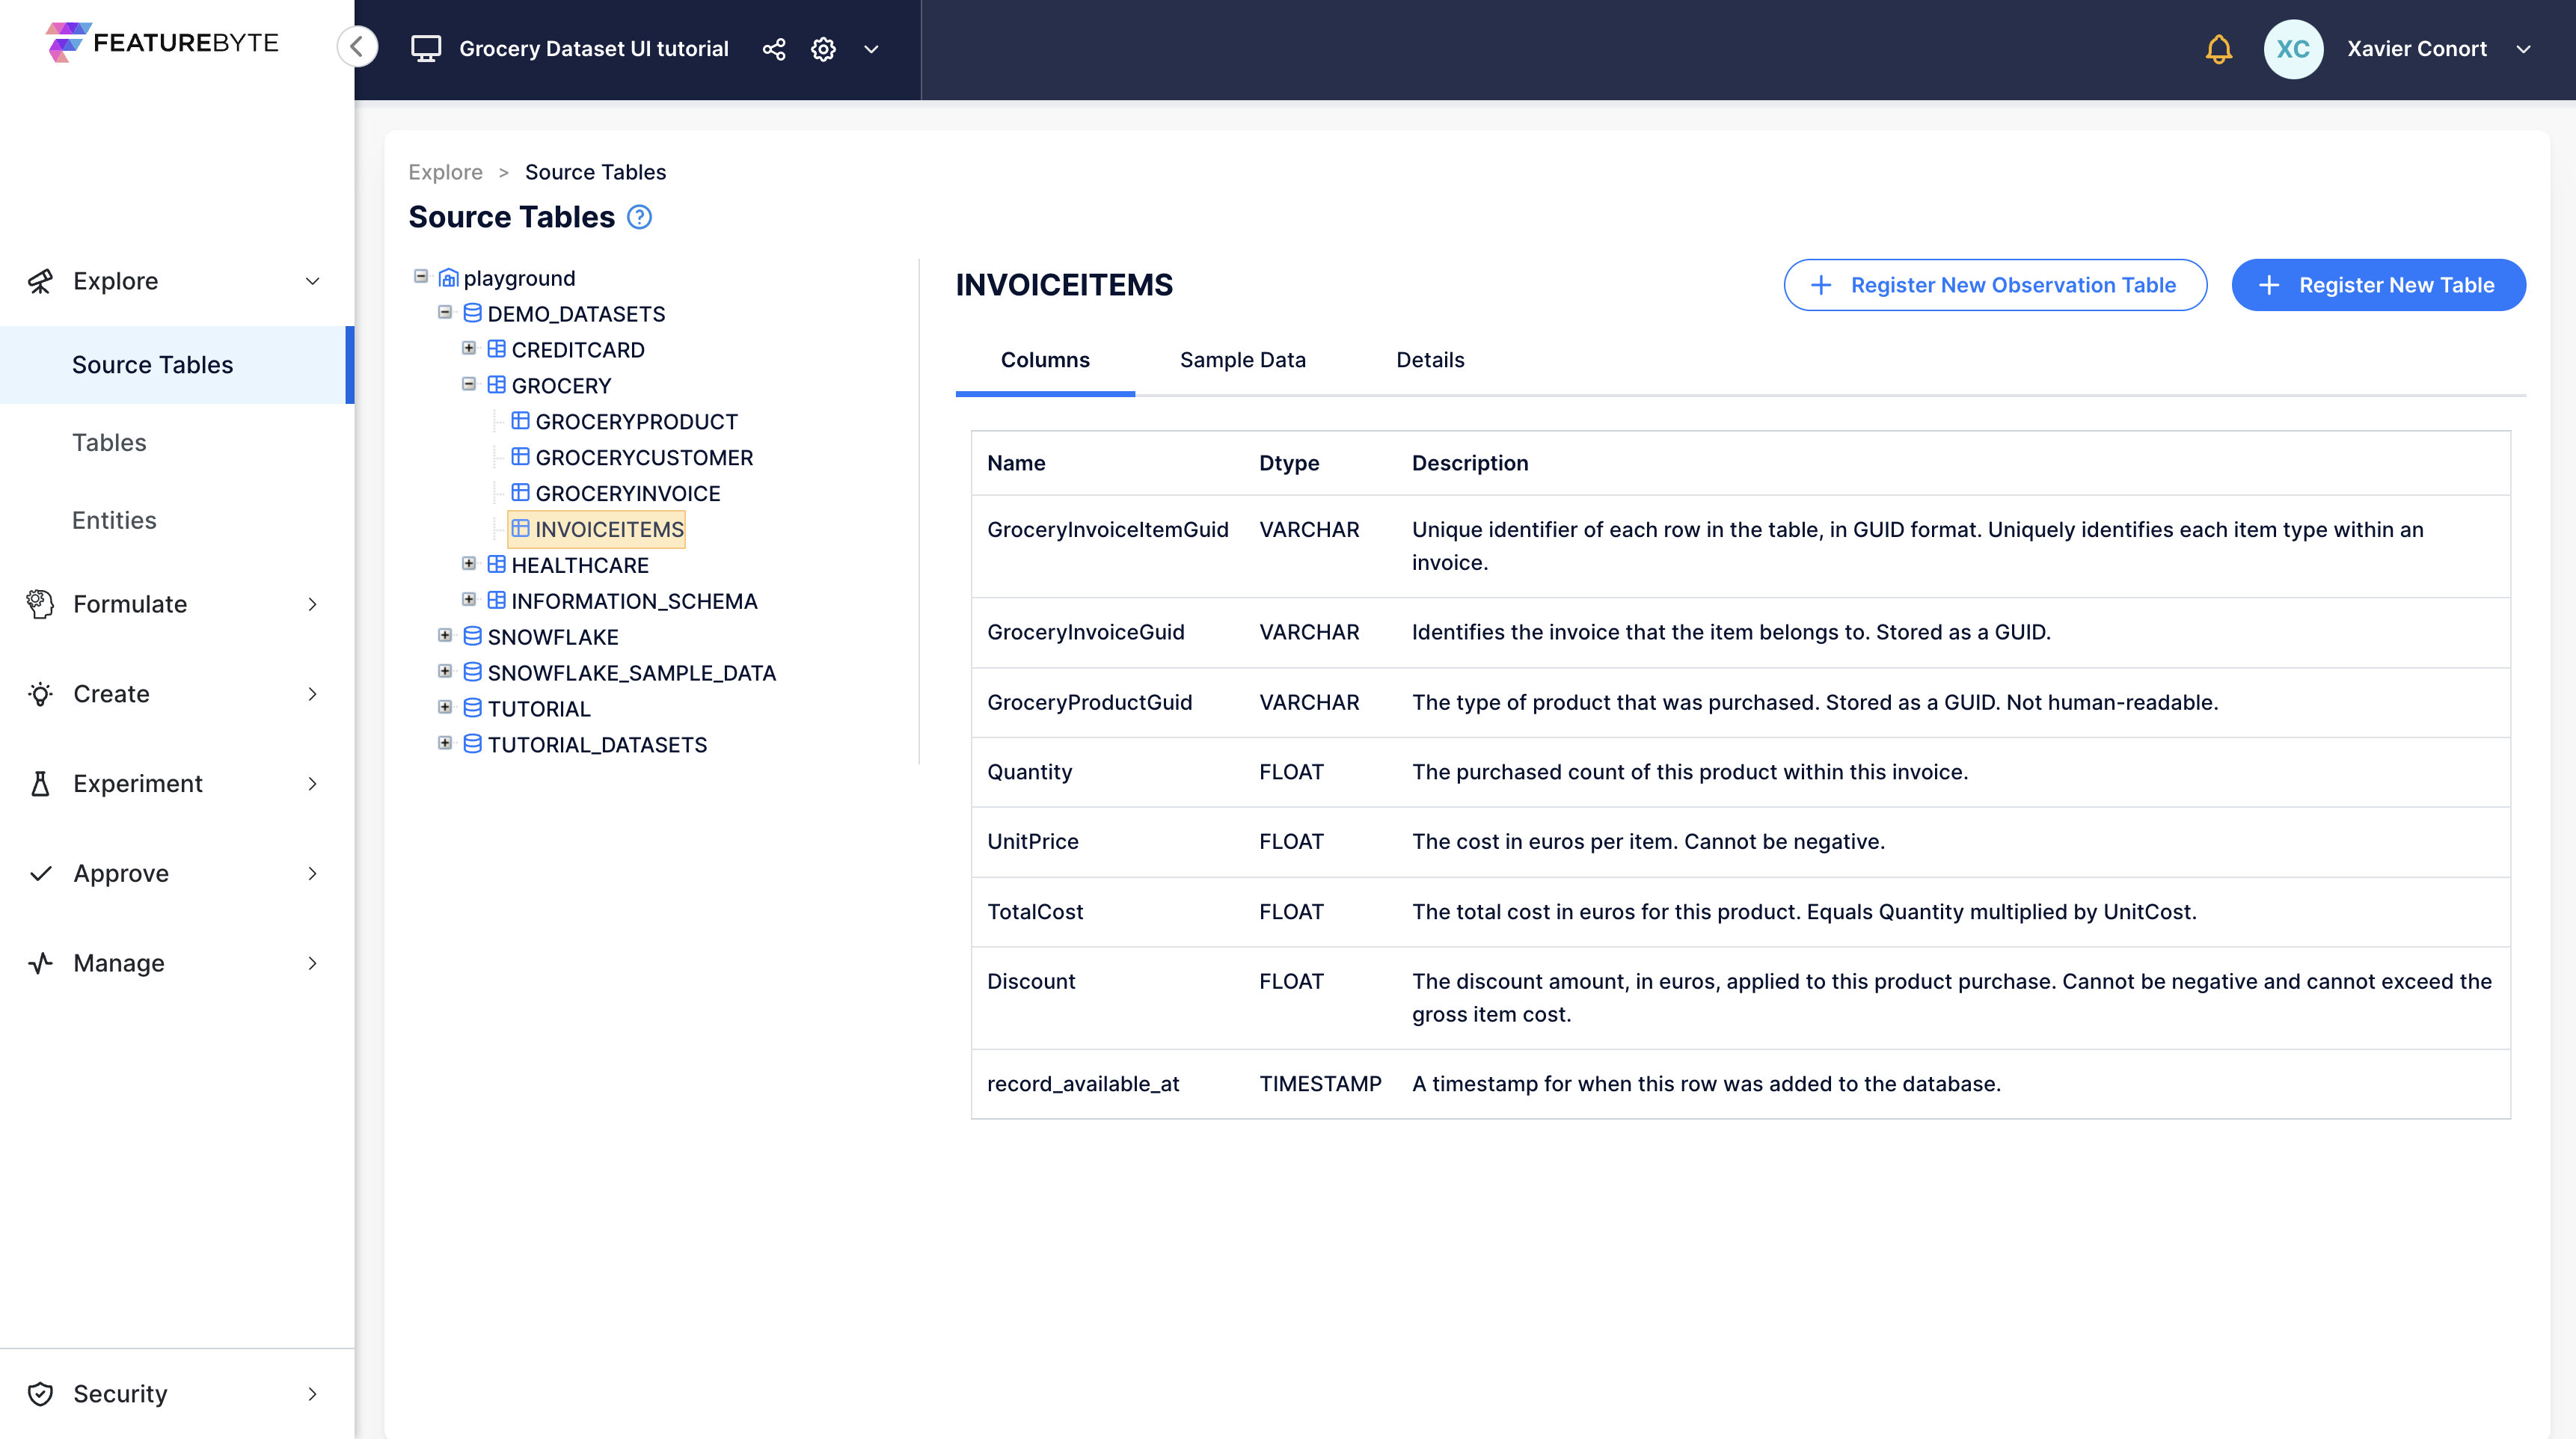Click the record_available_at column name

pos(1083,1084)
